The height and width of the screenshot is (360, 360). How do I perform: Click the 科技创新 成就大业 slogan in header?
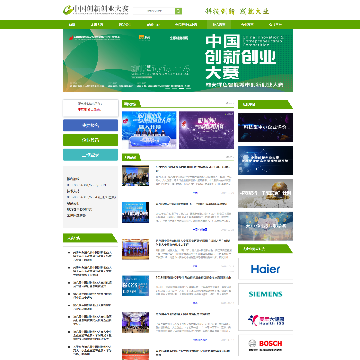pyautogui.click(x=237, y=11)
